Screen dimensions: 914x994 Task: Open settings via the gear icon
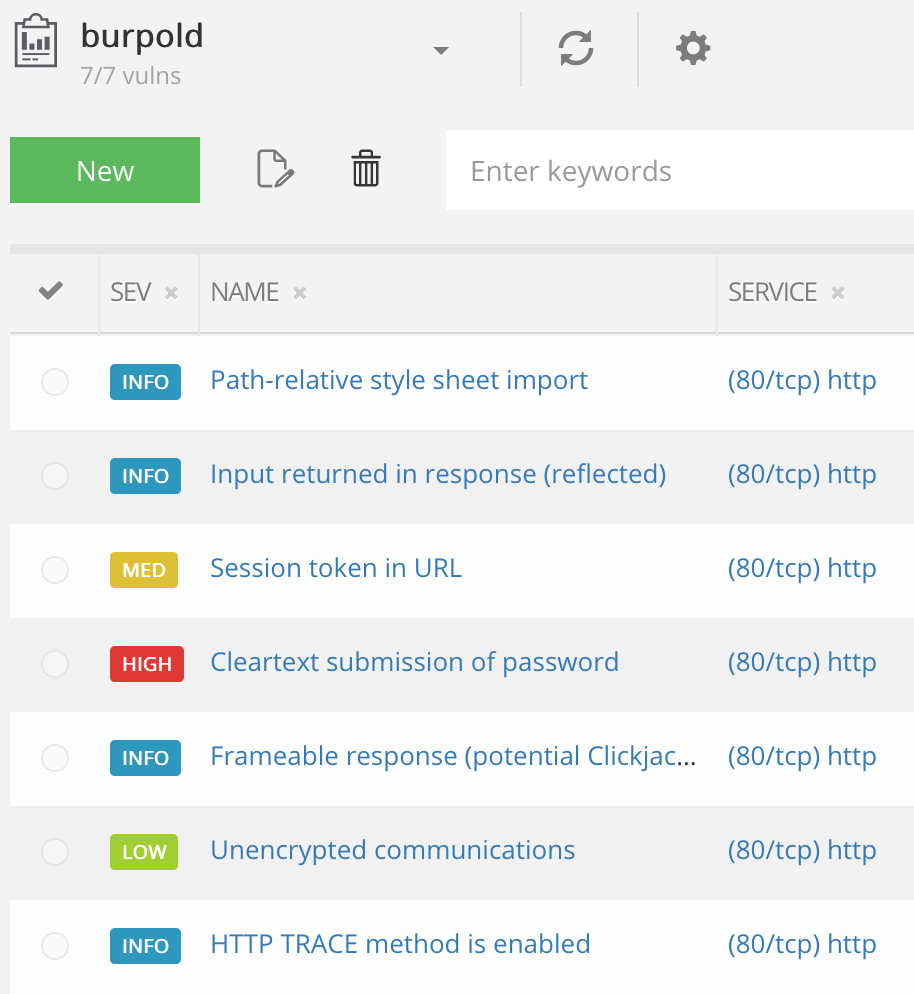click(x=693, y=48)
